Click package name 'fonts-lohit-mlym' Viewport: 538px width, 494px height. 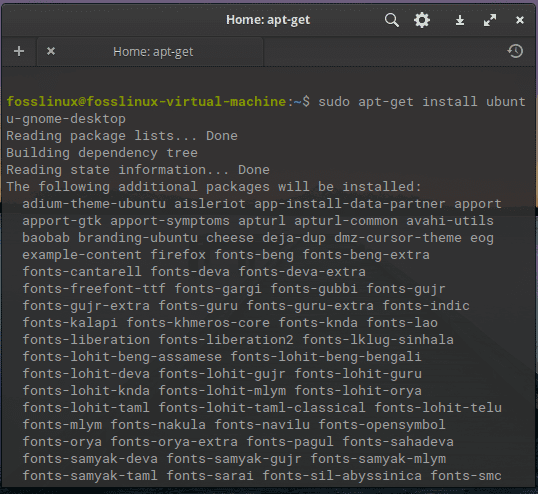tap(222, 391)
